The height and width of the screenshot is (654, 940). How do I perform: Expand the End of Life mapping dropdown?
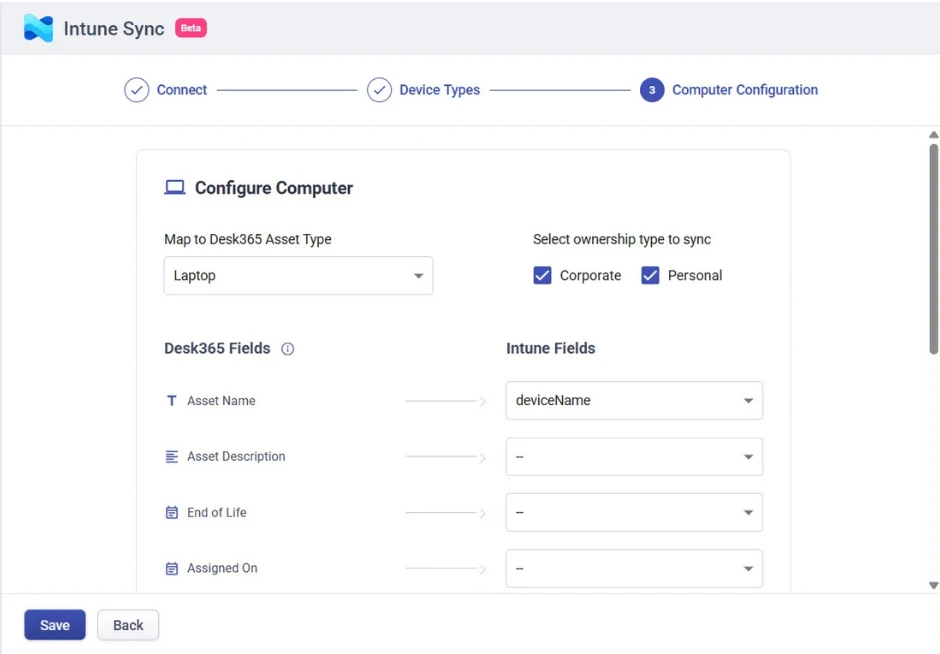click(x=634, y=513)
